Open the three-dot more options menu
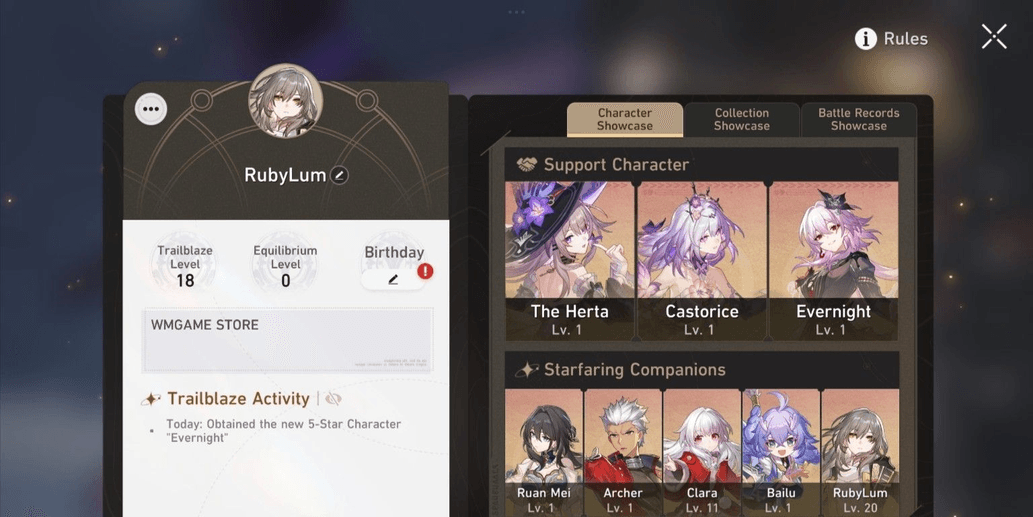The image size is (1033, 517). point(151,109)
